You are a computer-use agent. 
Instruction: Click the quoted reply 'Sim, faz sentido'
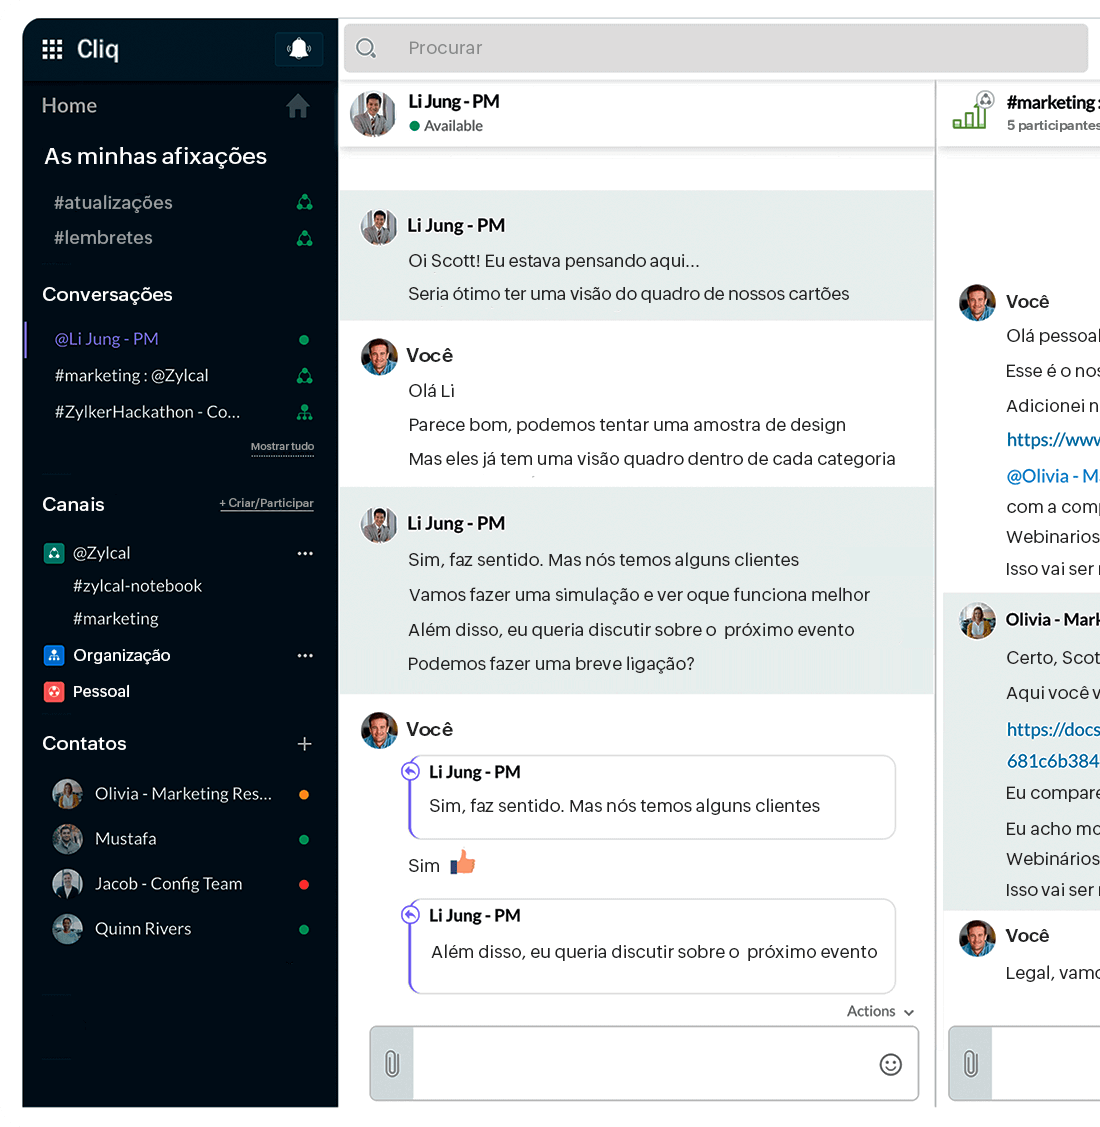[652, 797]
